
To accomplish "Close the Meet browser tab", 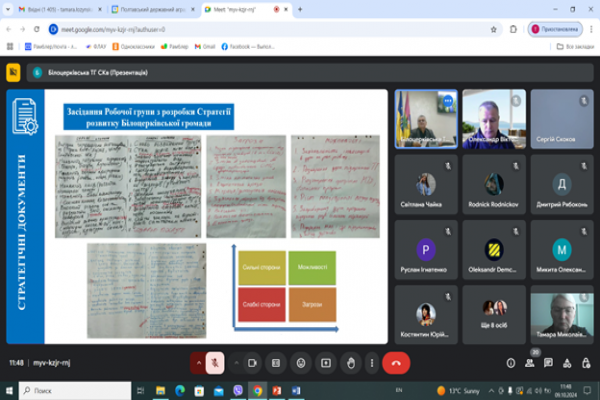I will [x=286, y=9].
